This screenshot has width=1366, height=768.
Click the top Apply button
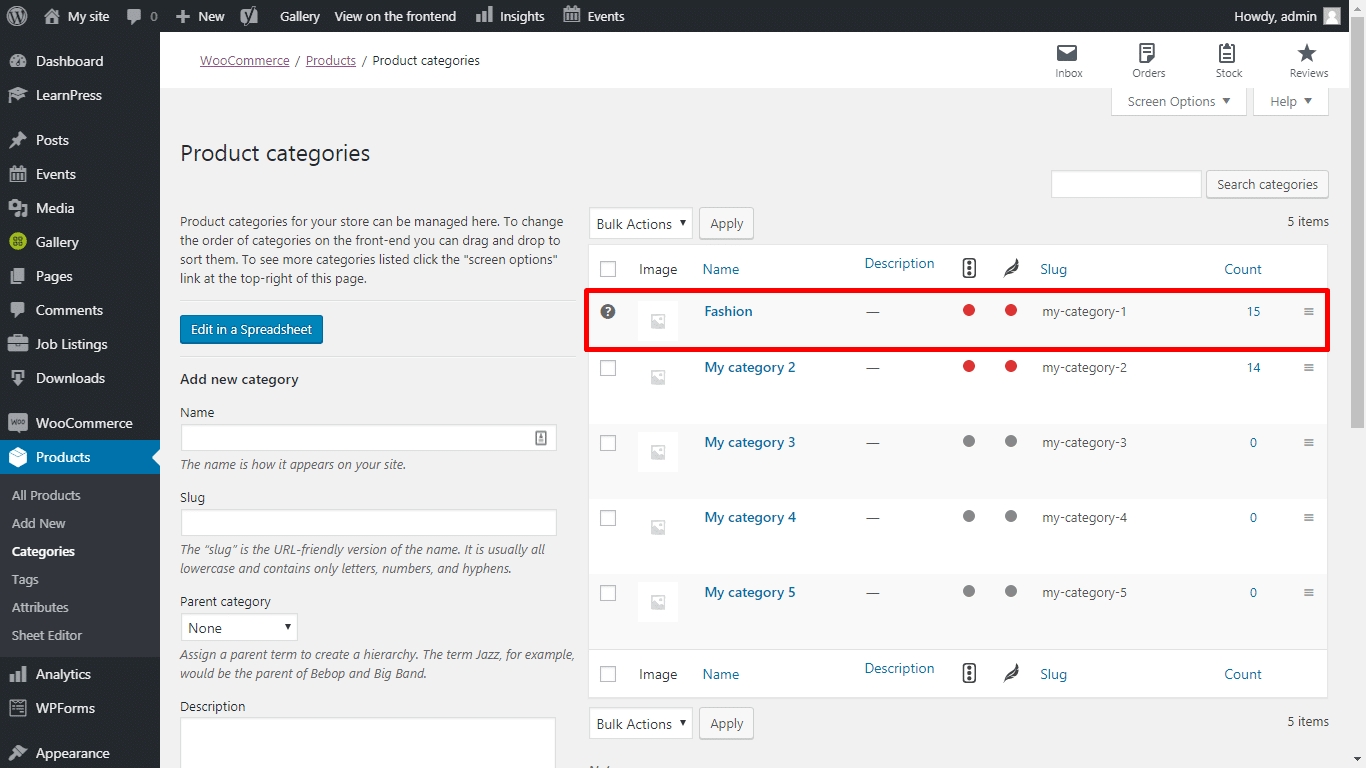(x=726, y=224)
